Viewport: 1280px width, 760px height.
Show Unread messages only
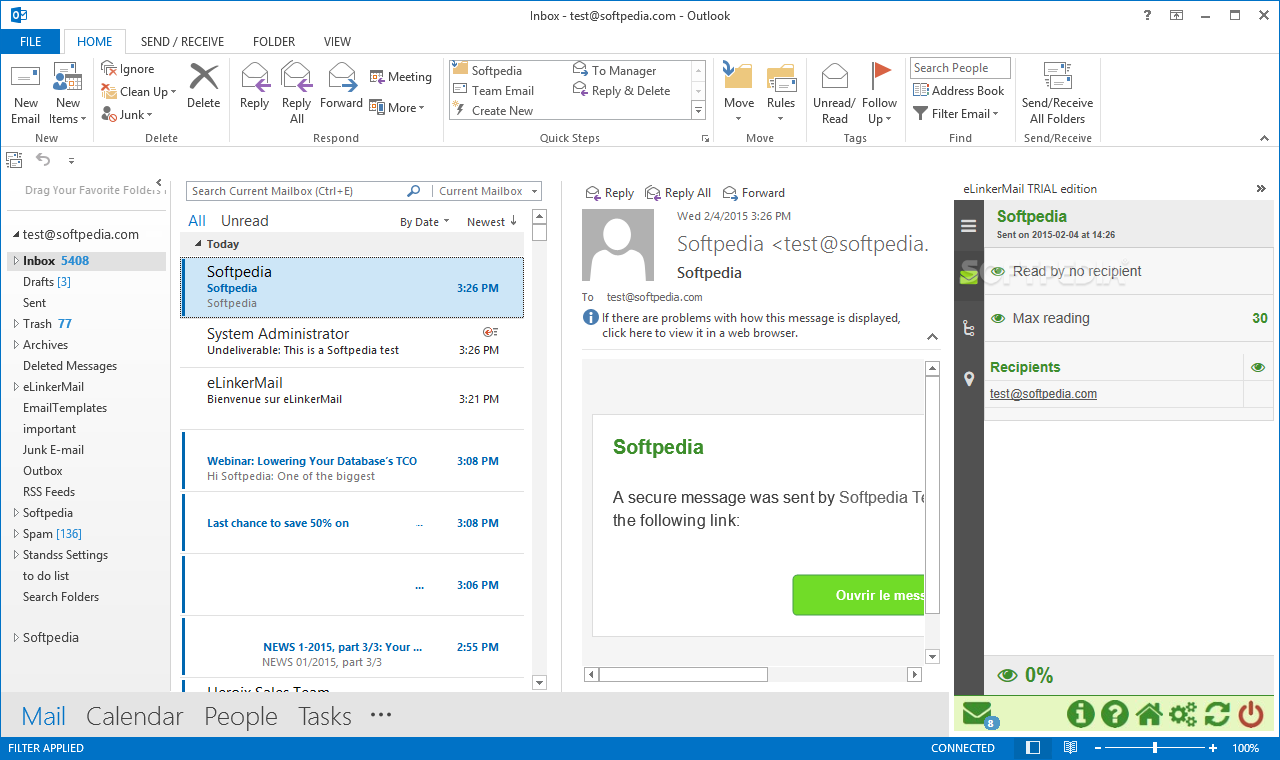pos(245,221)
